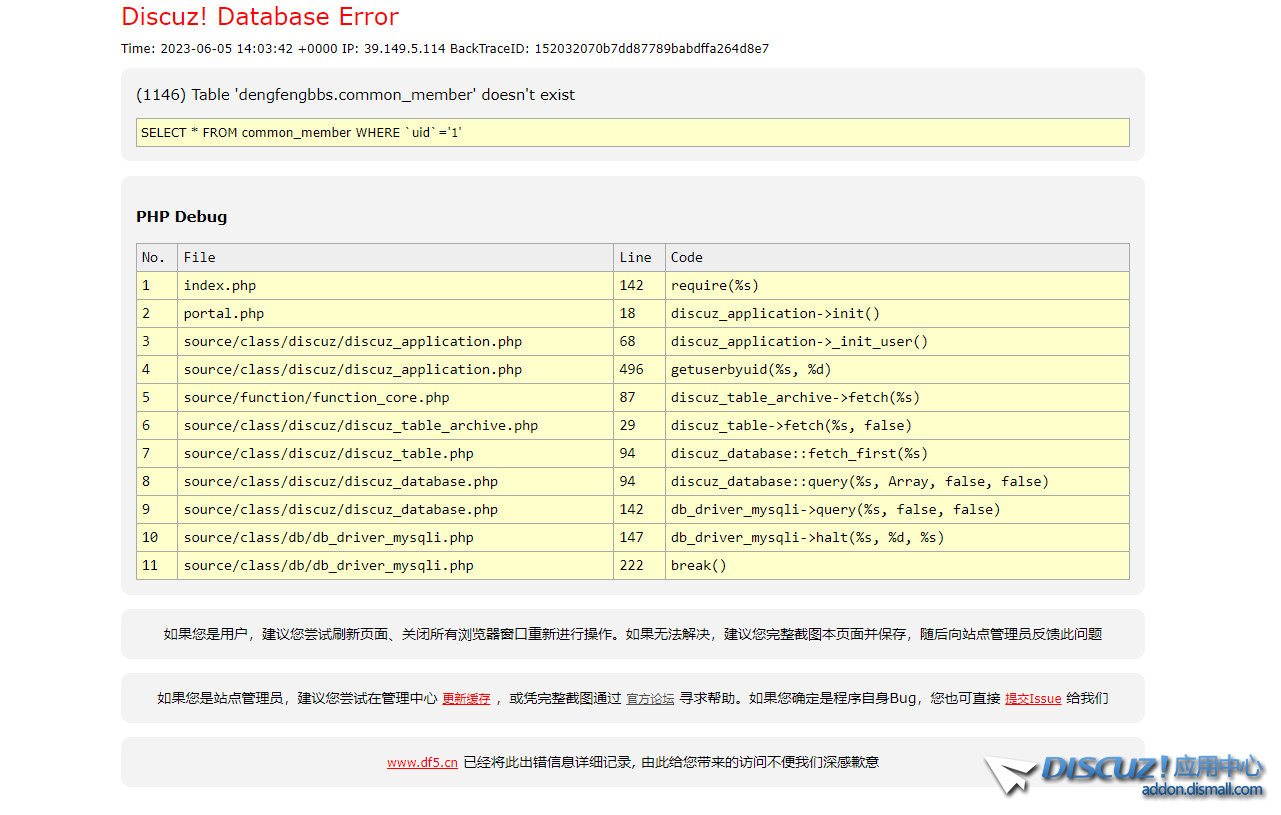Click the discuz_table_archive.php file cell
1281x815 pixels.
point(361,426)
